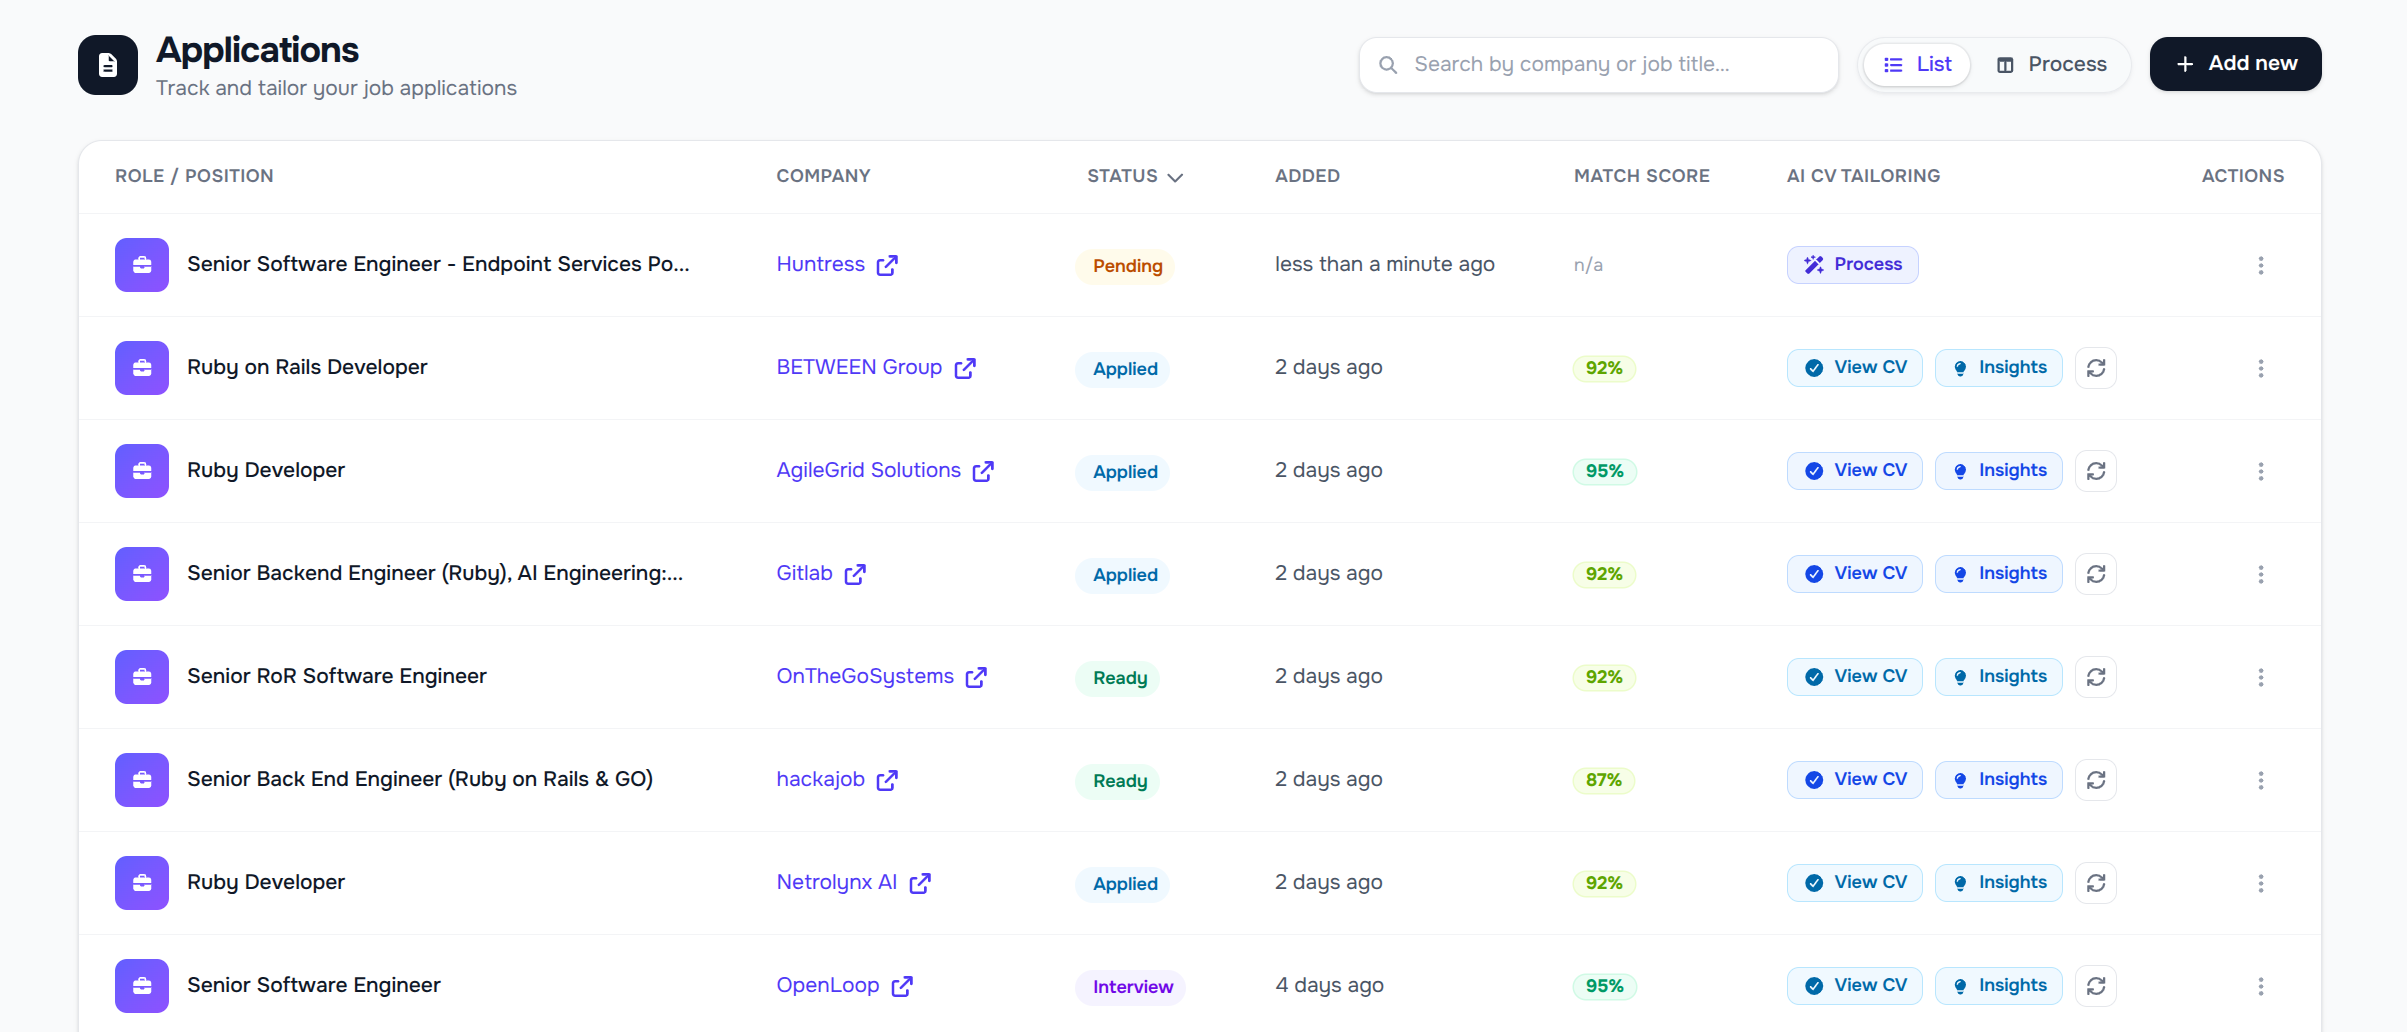
Task: View CV for Gitlab application
Action: pyautogui.click(x=1854, y=574)
